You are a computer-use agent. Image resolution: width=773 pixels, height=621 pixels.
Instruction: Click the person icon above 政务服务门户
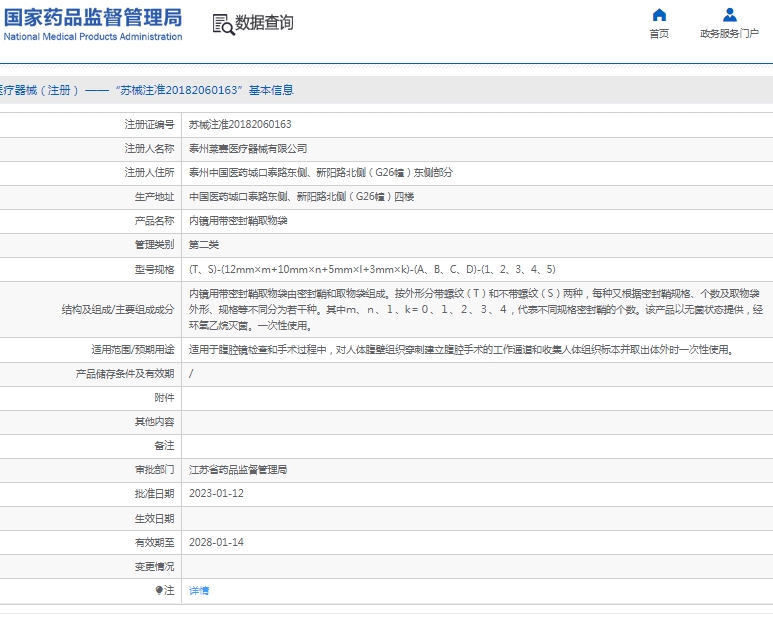tap(729, 15)
